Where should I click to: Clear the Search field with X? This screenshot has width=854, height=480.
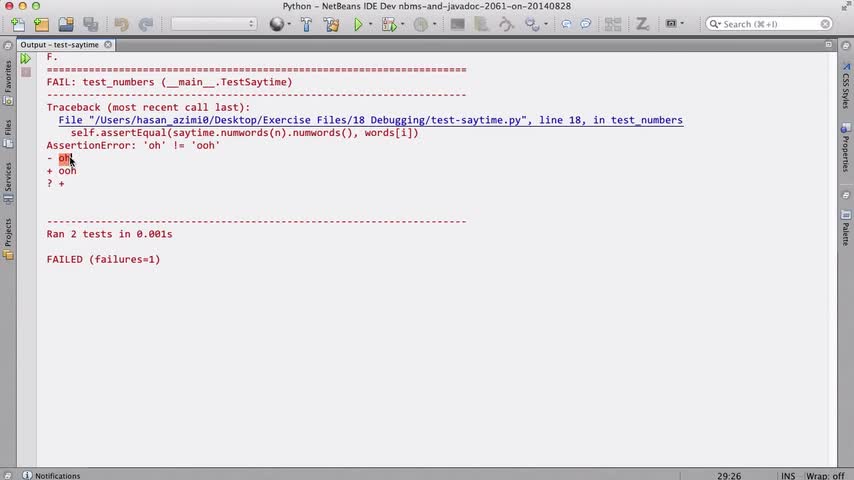tap(825, 24)
